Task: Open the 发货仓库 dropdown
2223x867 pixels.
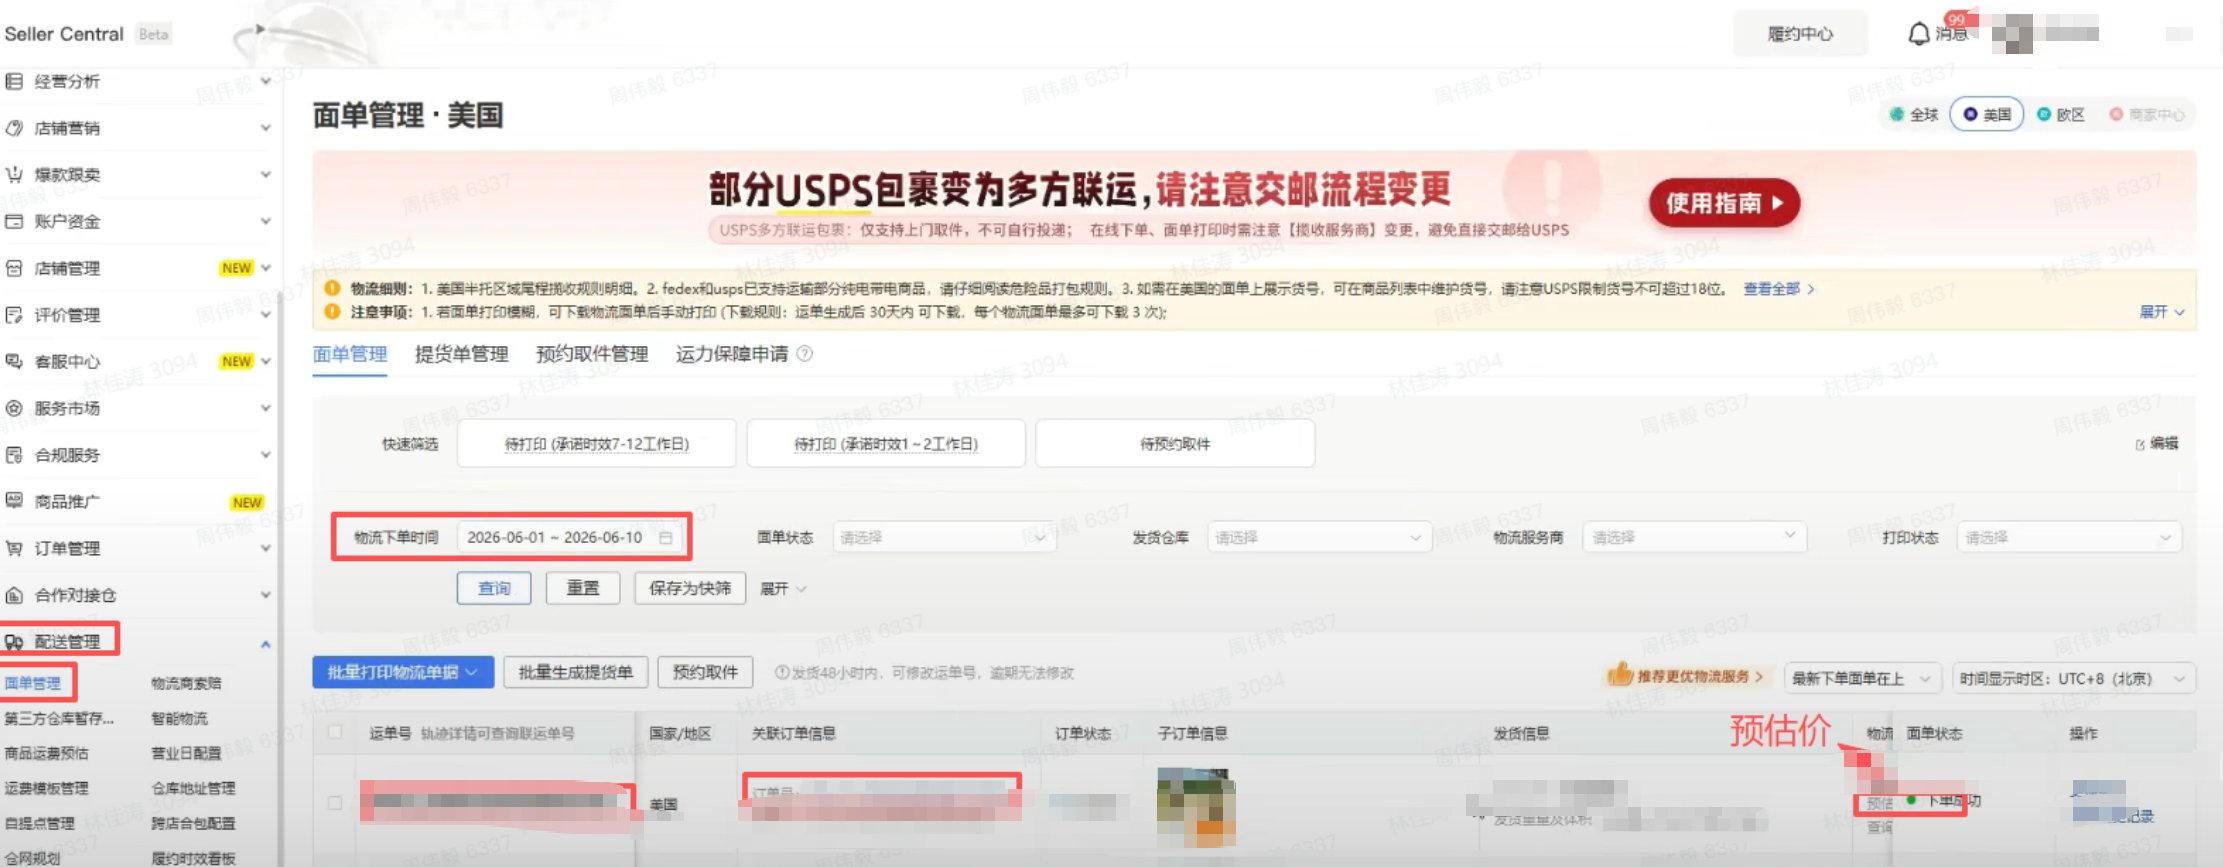Action: [1320, 538]
